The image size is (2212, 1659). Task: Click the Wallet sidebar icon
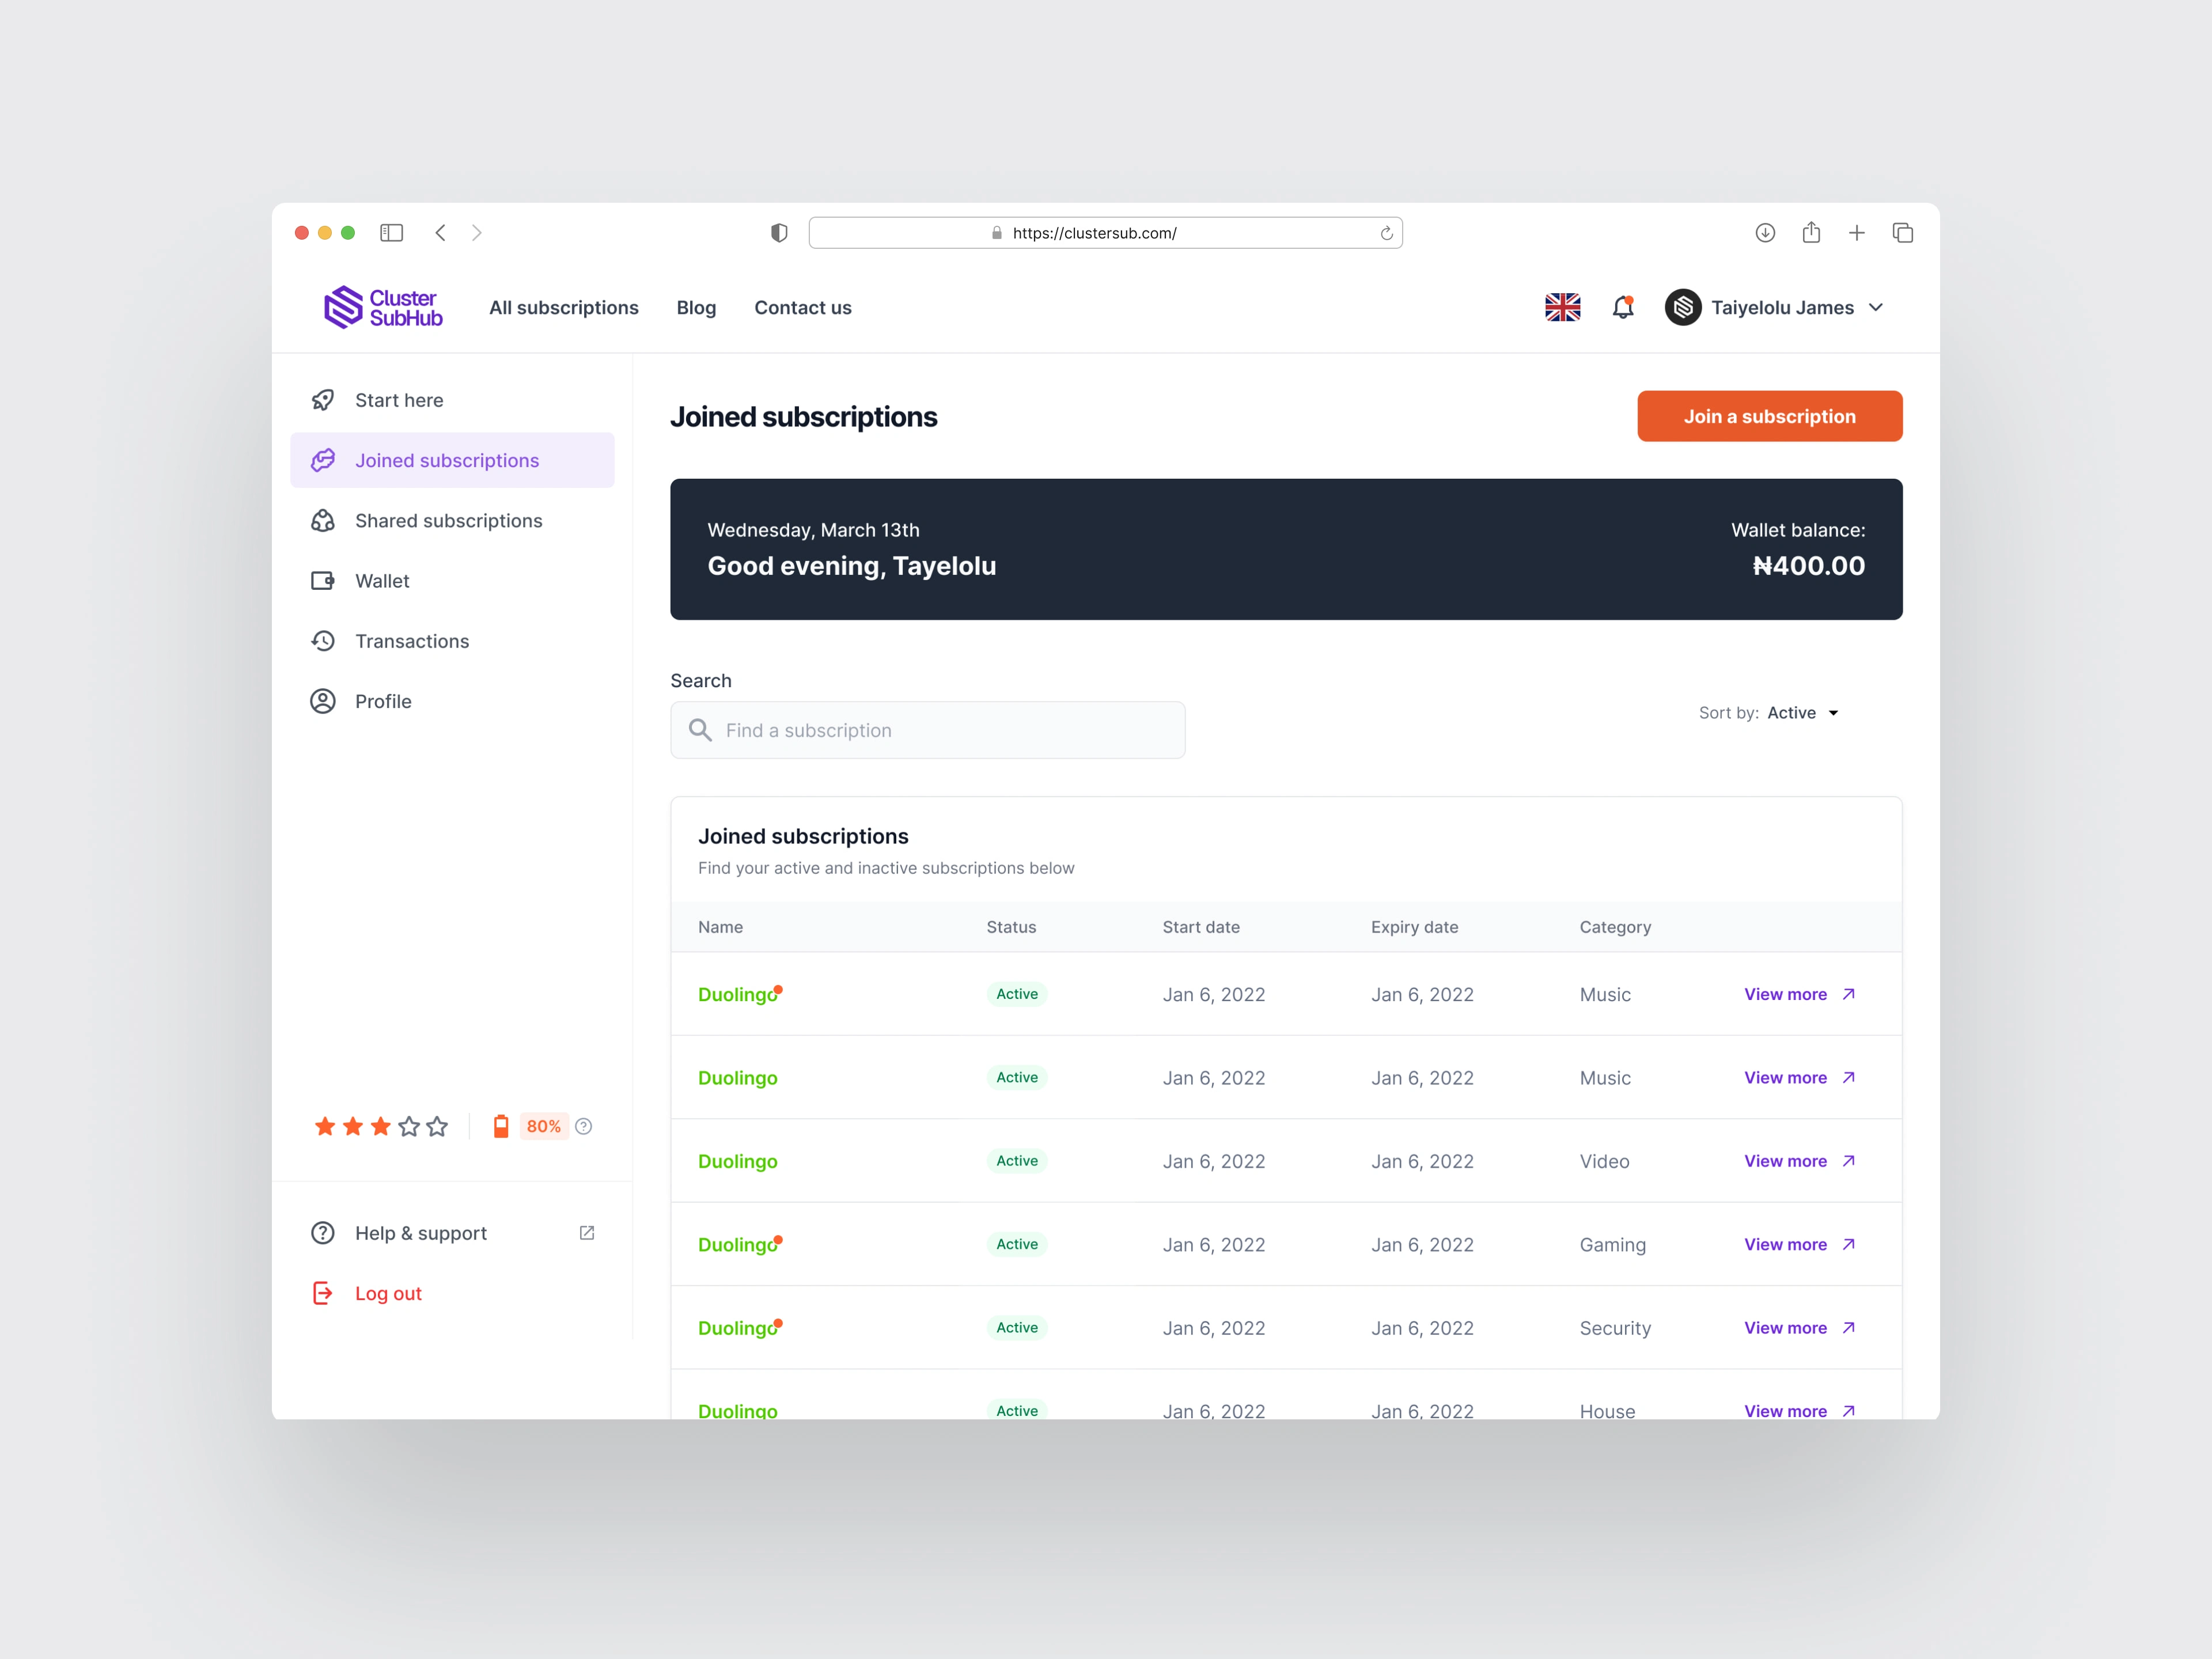coord(323,581)
